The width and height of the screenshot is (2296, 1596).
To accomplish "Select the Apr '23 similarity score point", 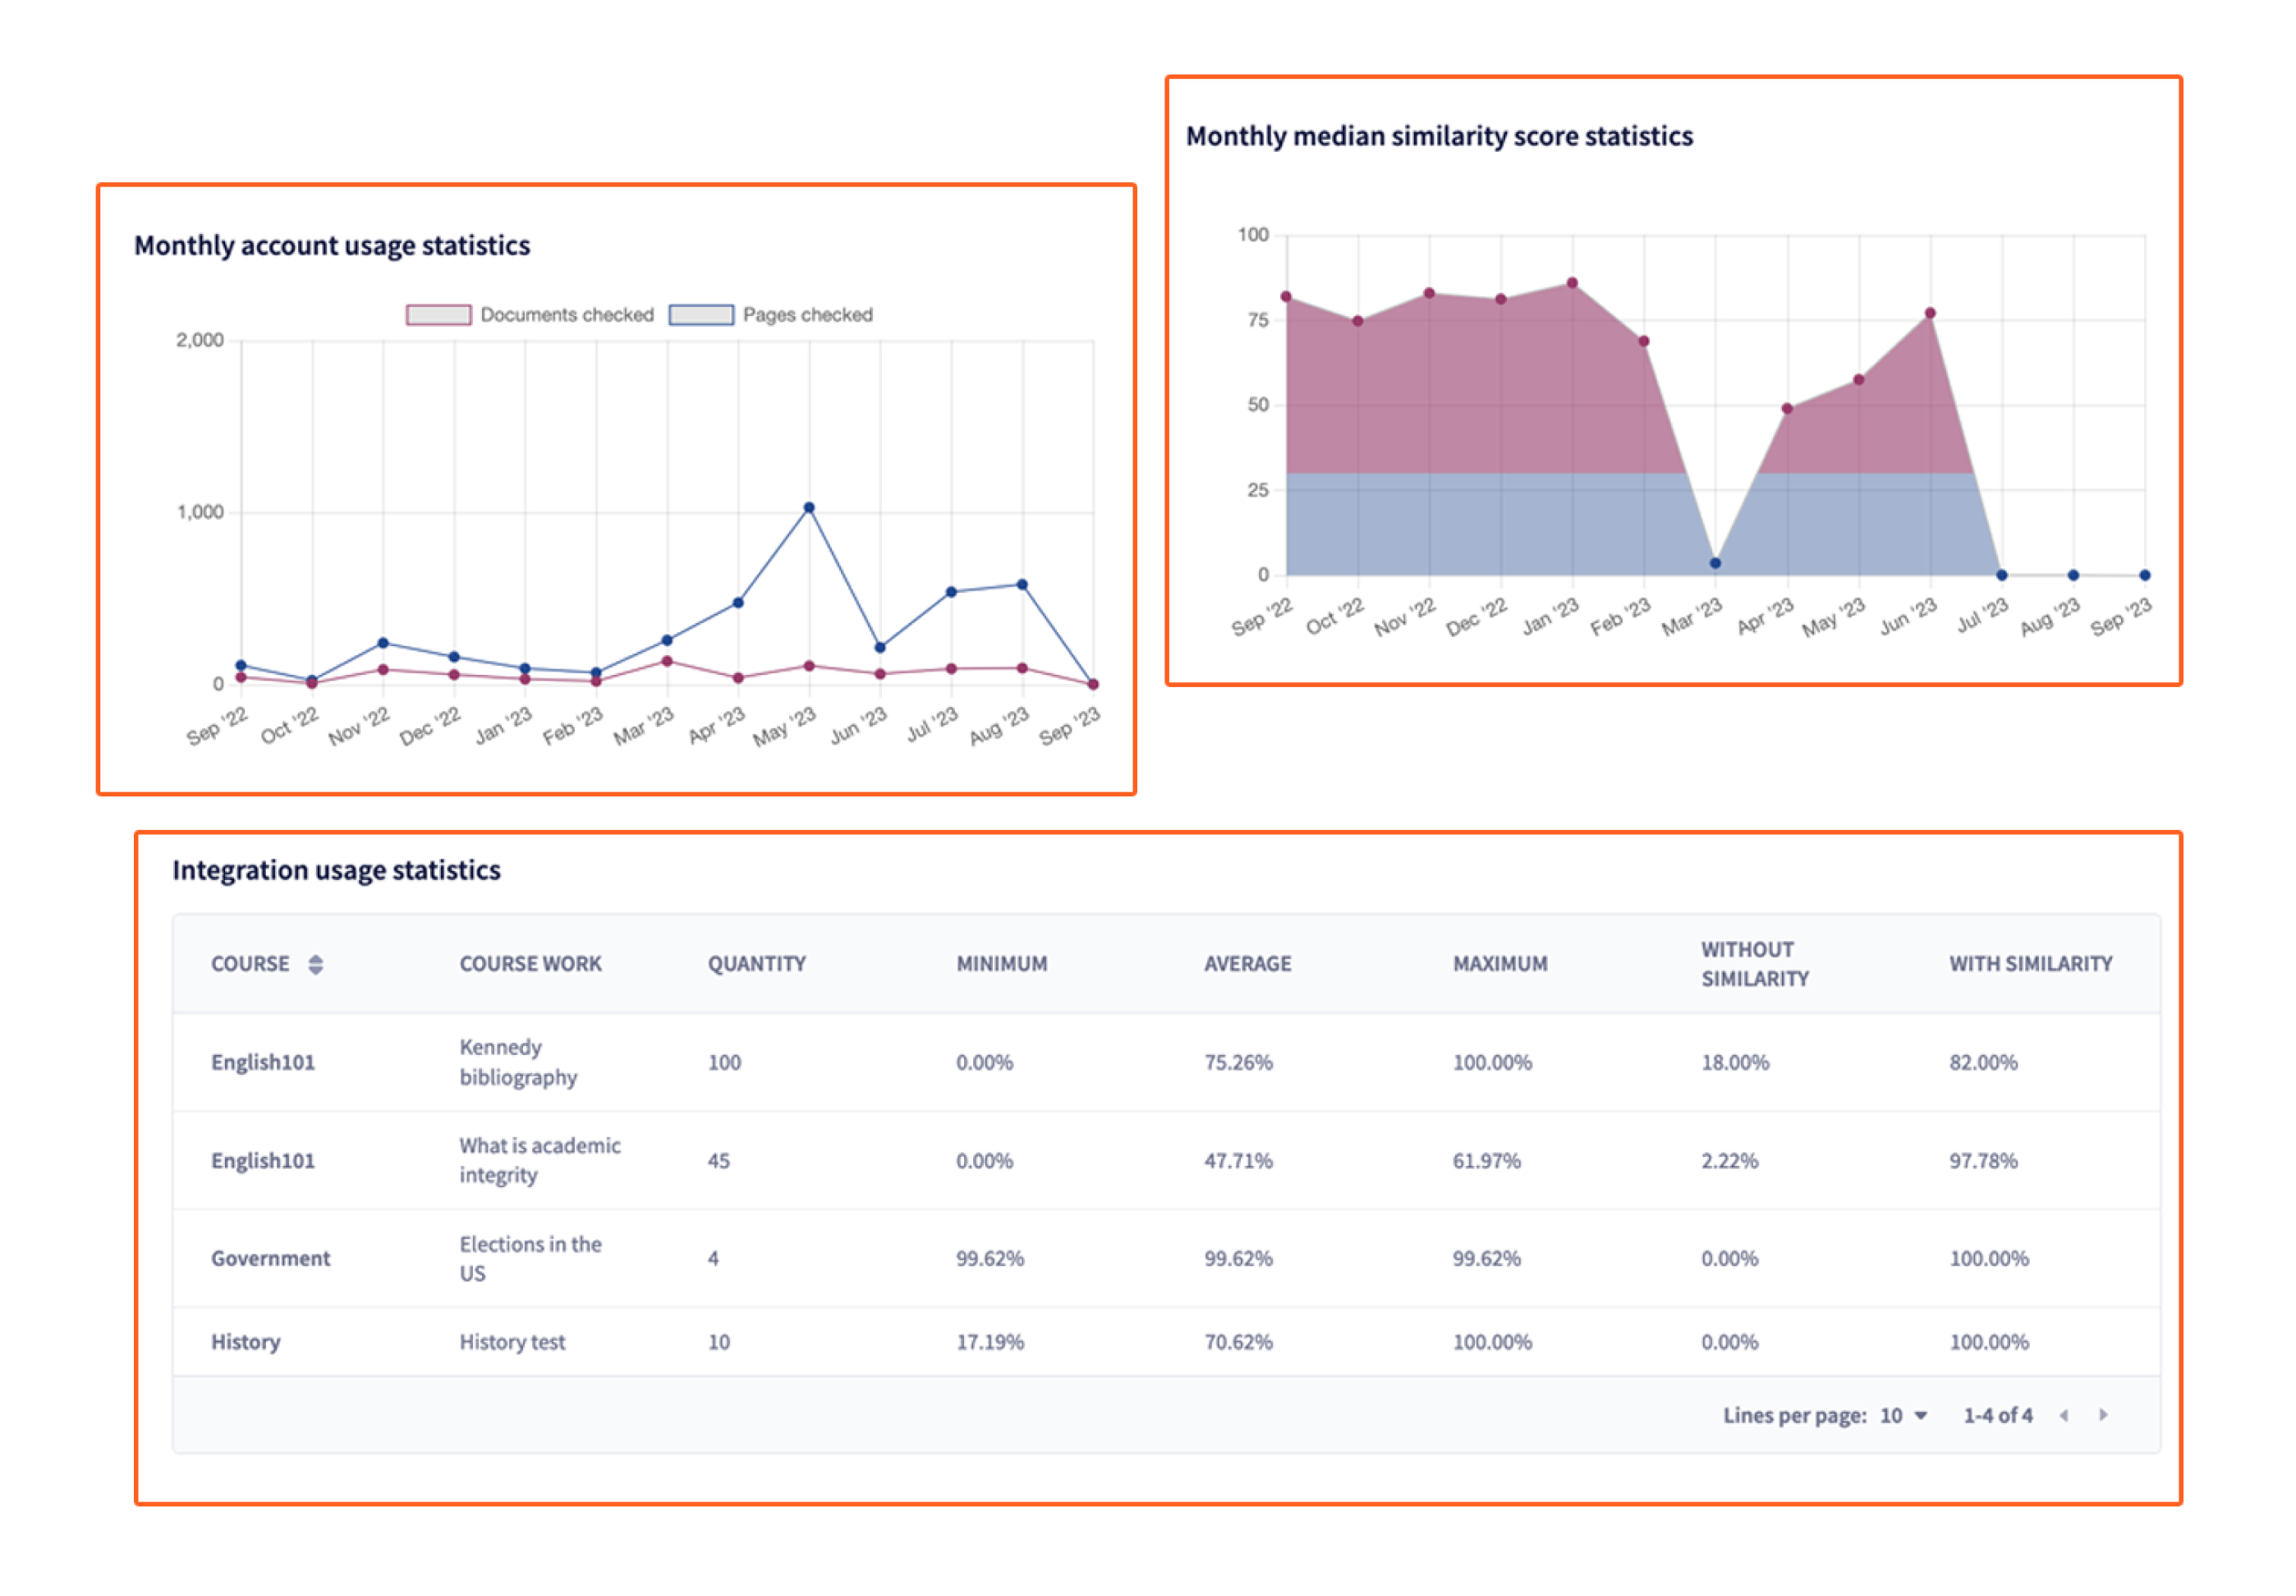I will [x=1787, y=409].
